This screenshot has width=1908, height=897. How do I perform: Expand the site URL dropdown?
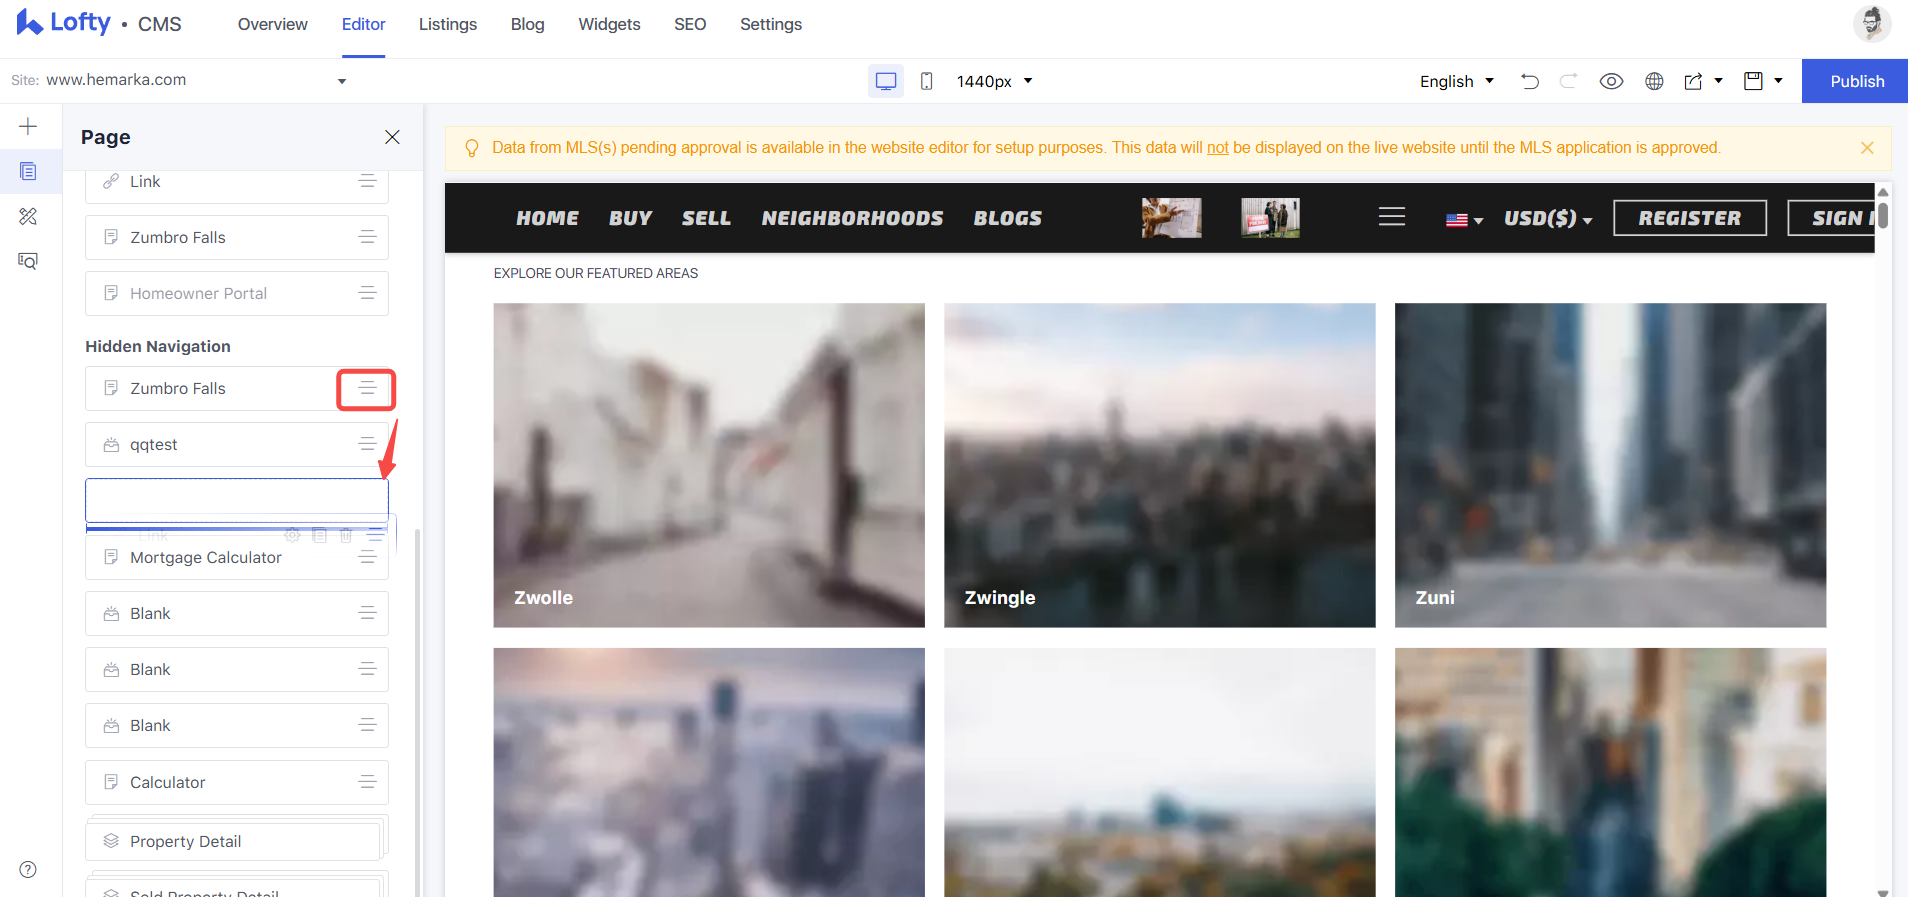click(342, 81)
